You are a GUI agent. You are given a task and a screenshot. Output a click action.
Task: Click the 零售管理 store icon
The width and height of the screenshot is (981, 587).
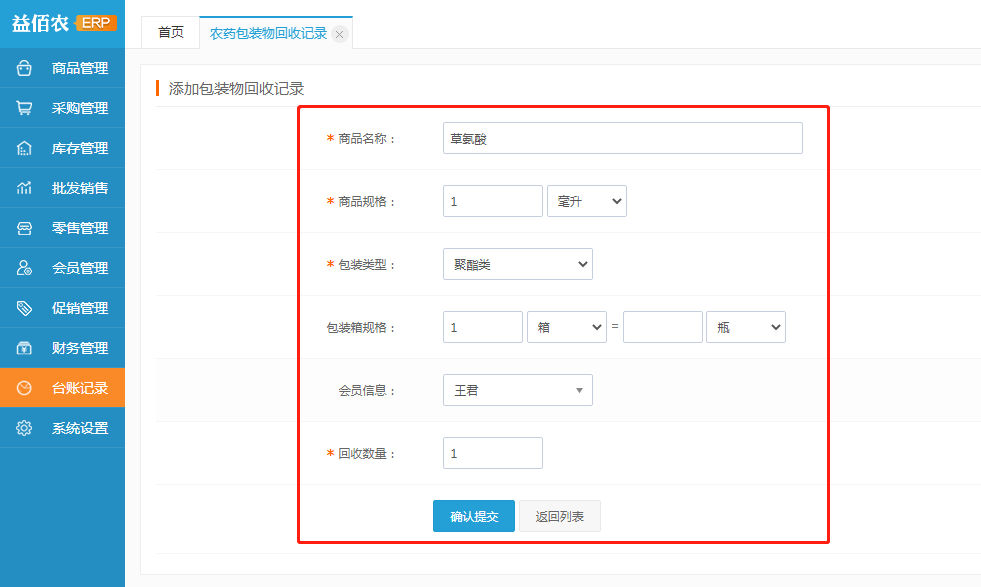click(x=25, y=228)
